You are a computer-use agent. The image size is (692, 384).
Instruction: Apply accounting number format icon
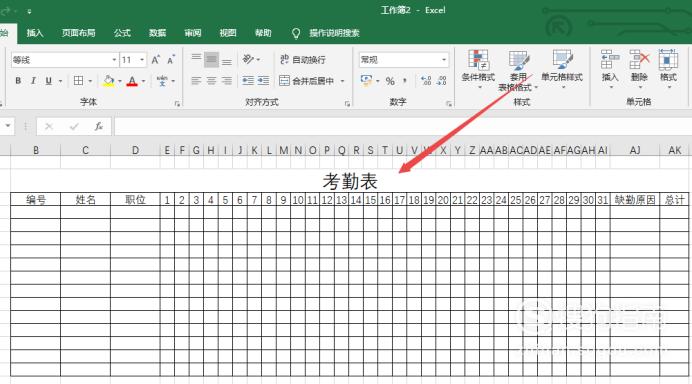tap(366, 80)
